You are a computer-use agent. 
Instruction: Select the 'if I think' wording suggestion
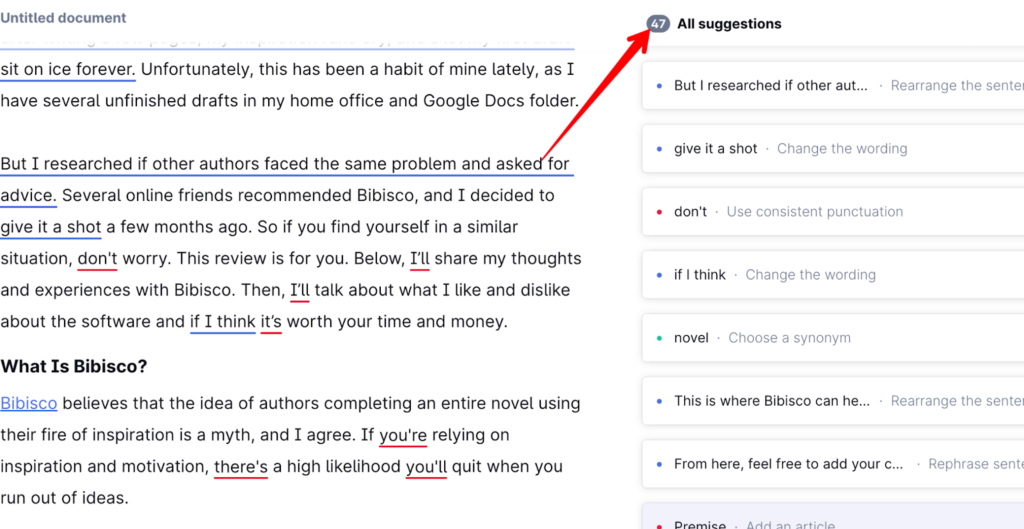pyautogui.click(x=830, y=275)
